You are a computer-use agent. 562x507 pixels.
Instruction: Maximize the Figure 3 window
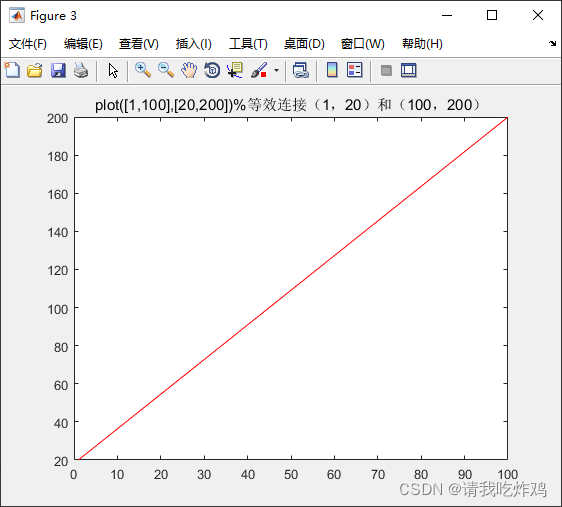(492, 15)
